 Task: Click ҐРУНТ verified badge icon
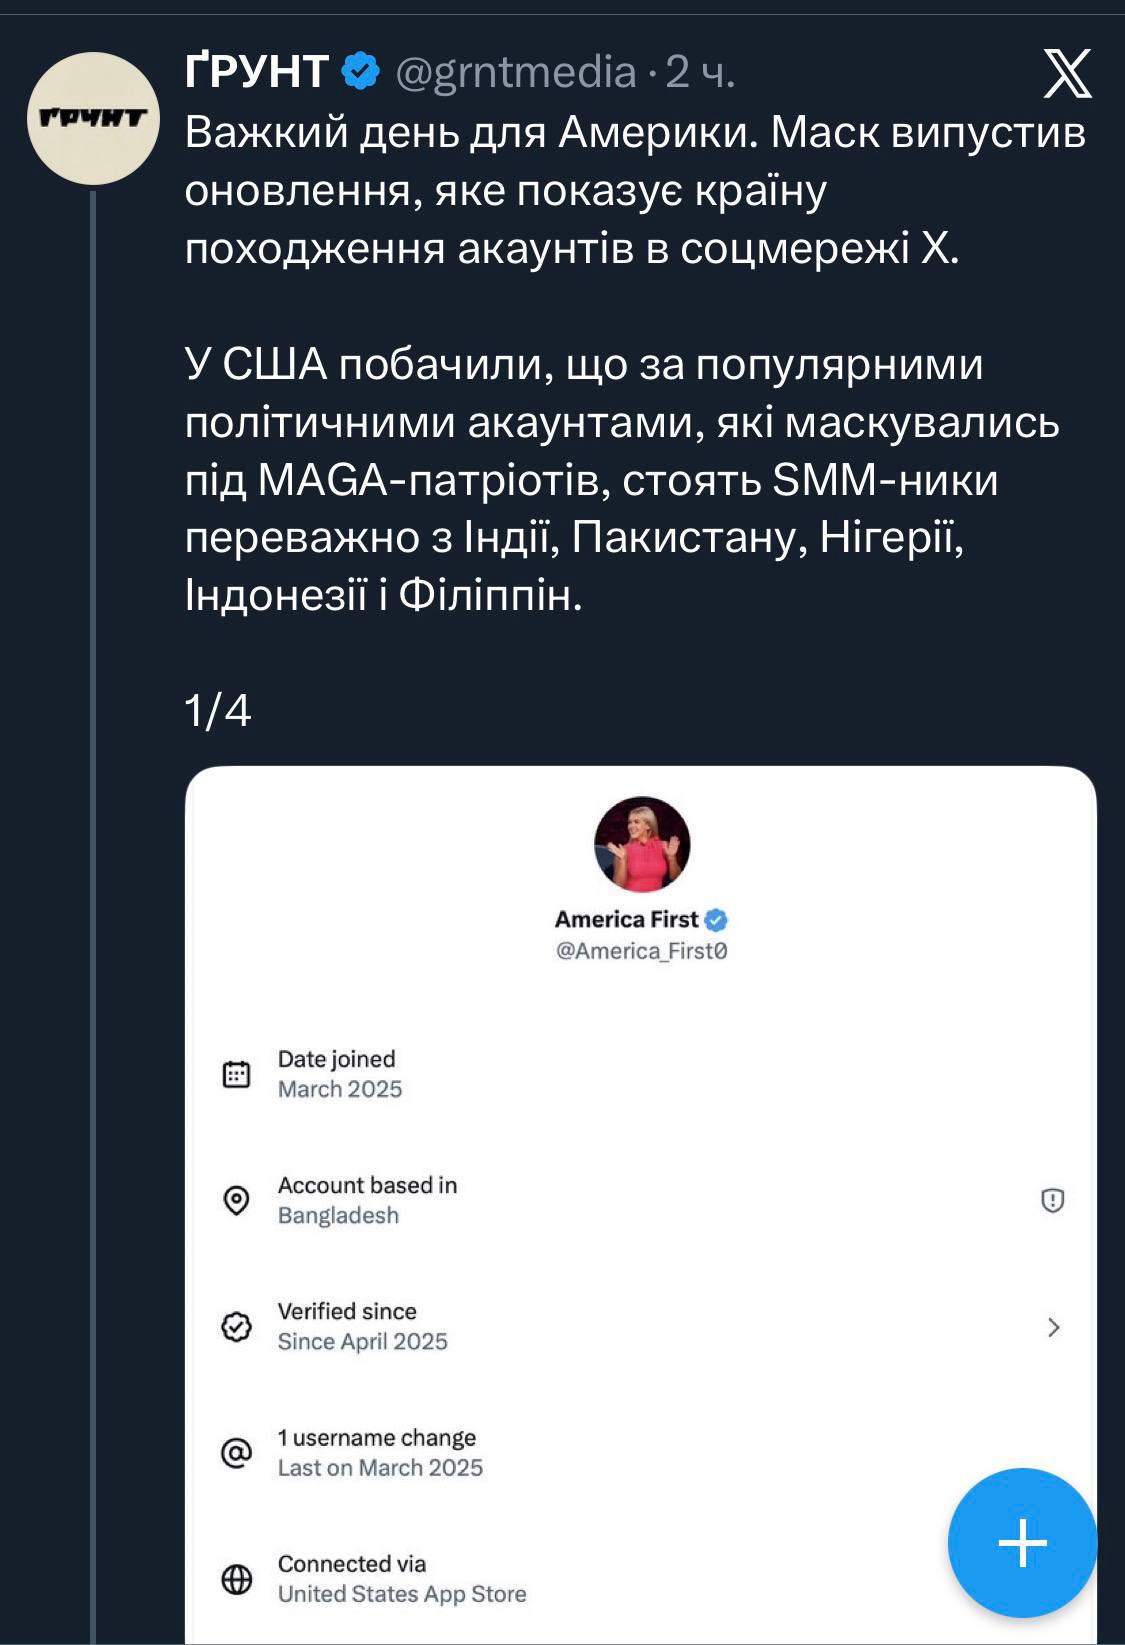(361, 72)
